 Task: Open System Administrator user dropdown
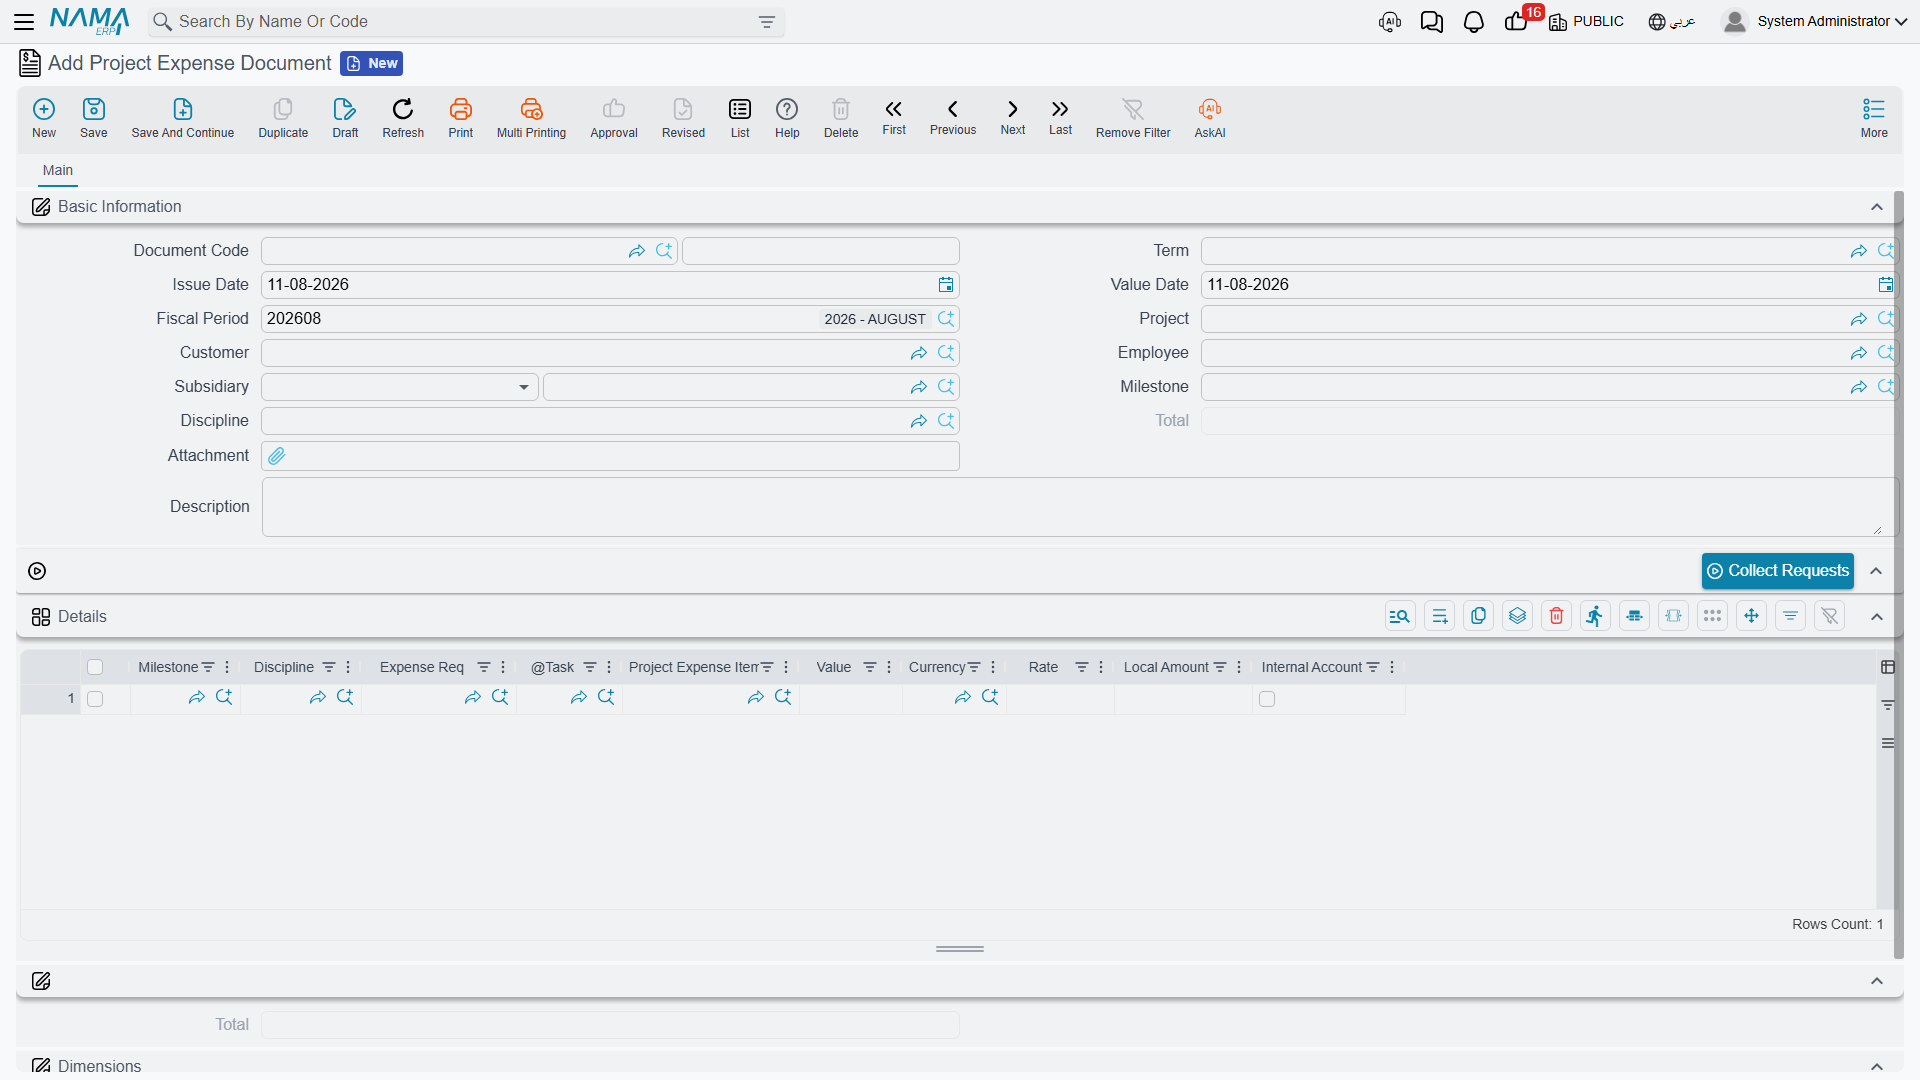tap(1814, 21)
